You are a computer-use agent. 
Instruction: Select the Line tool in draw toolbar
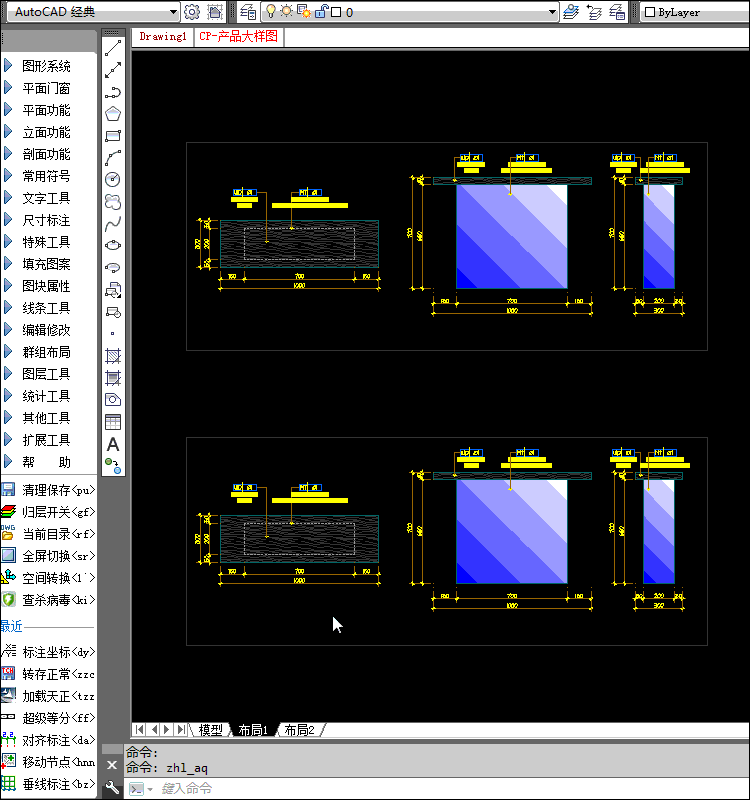click(x=113, y=47)
